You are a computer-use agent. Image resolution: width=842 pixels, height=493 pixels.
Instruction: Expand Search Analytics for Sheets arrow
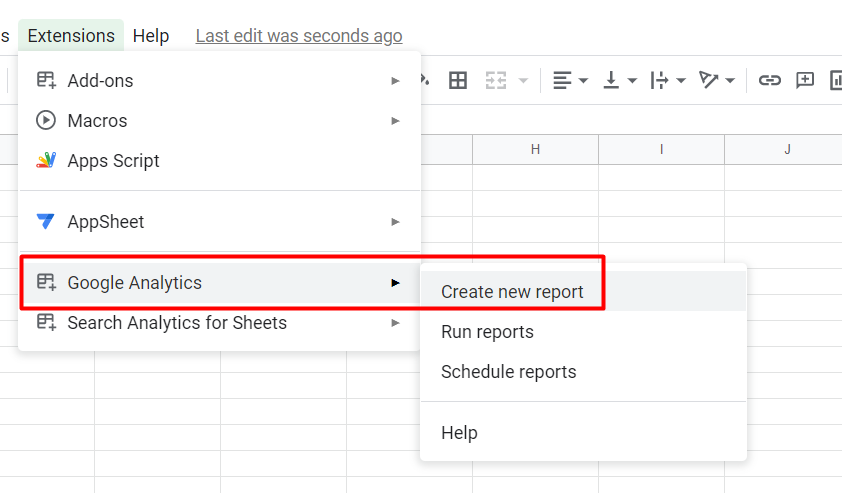click(395, 323)
